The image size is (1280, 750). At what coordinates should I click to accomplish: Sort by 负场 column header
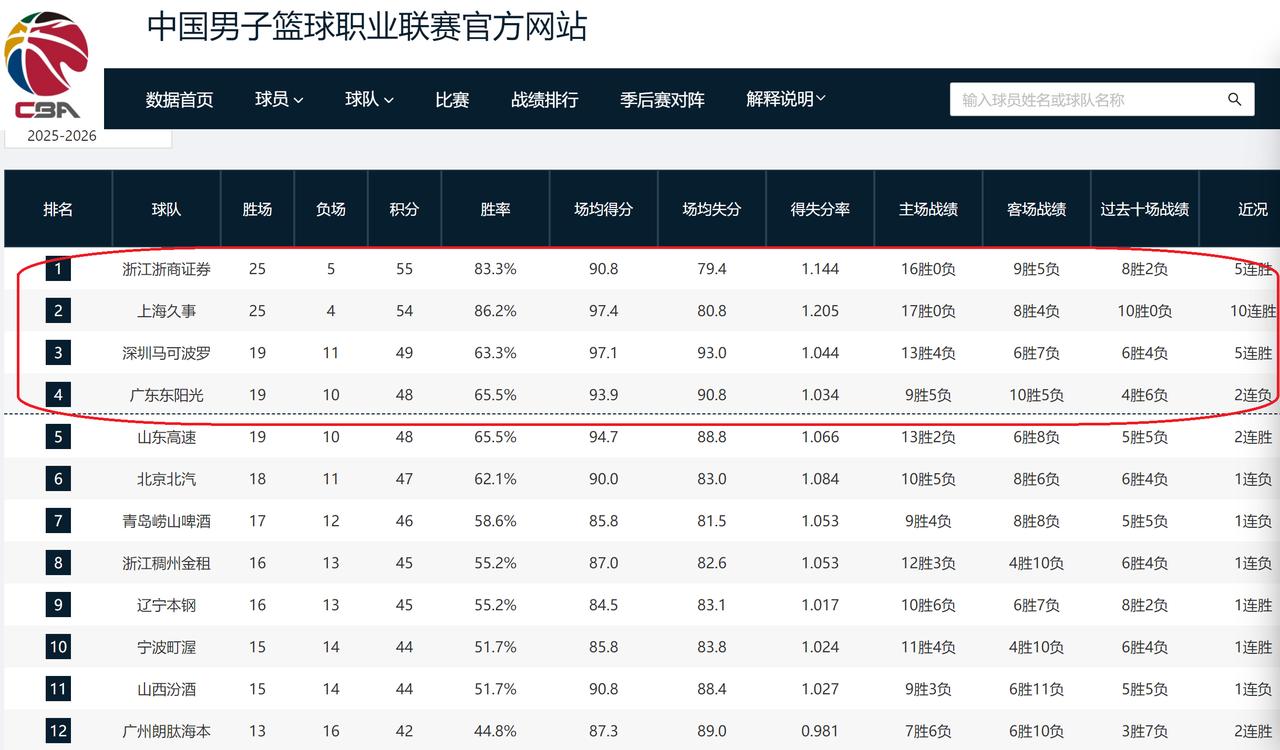click(331, 209)
